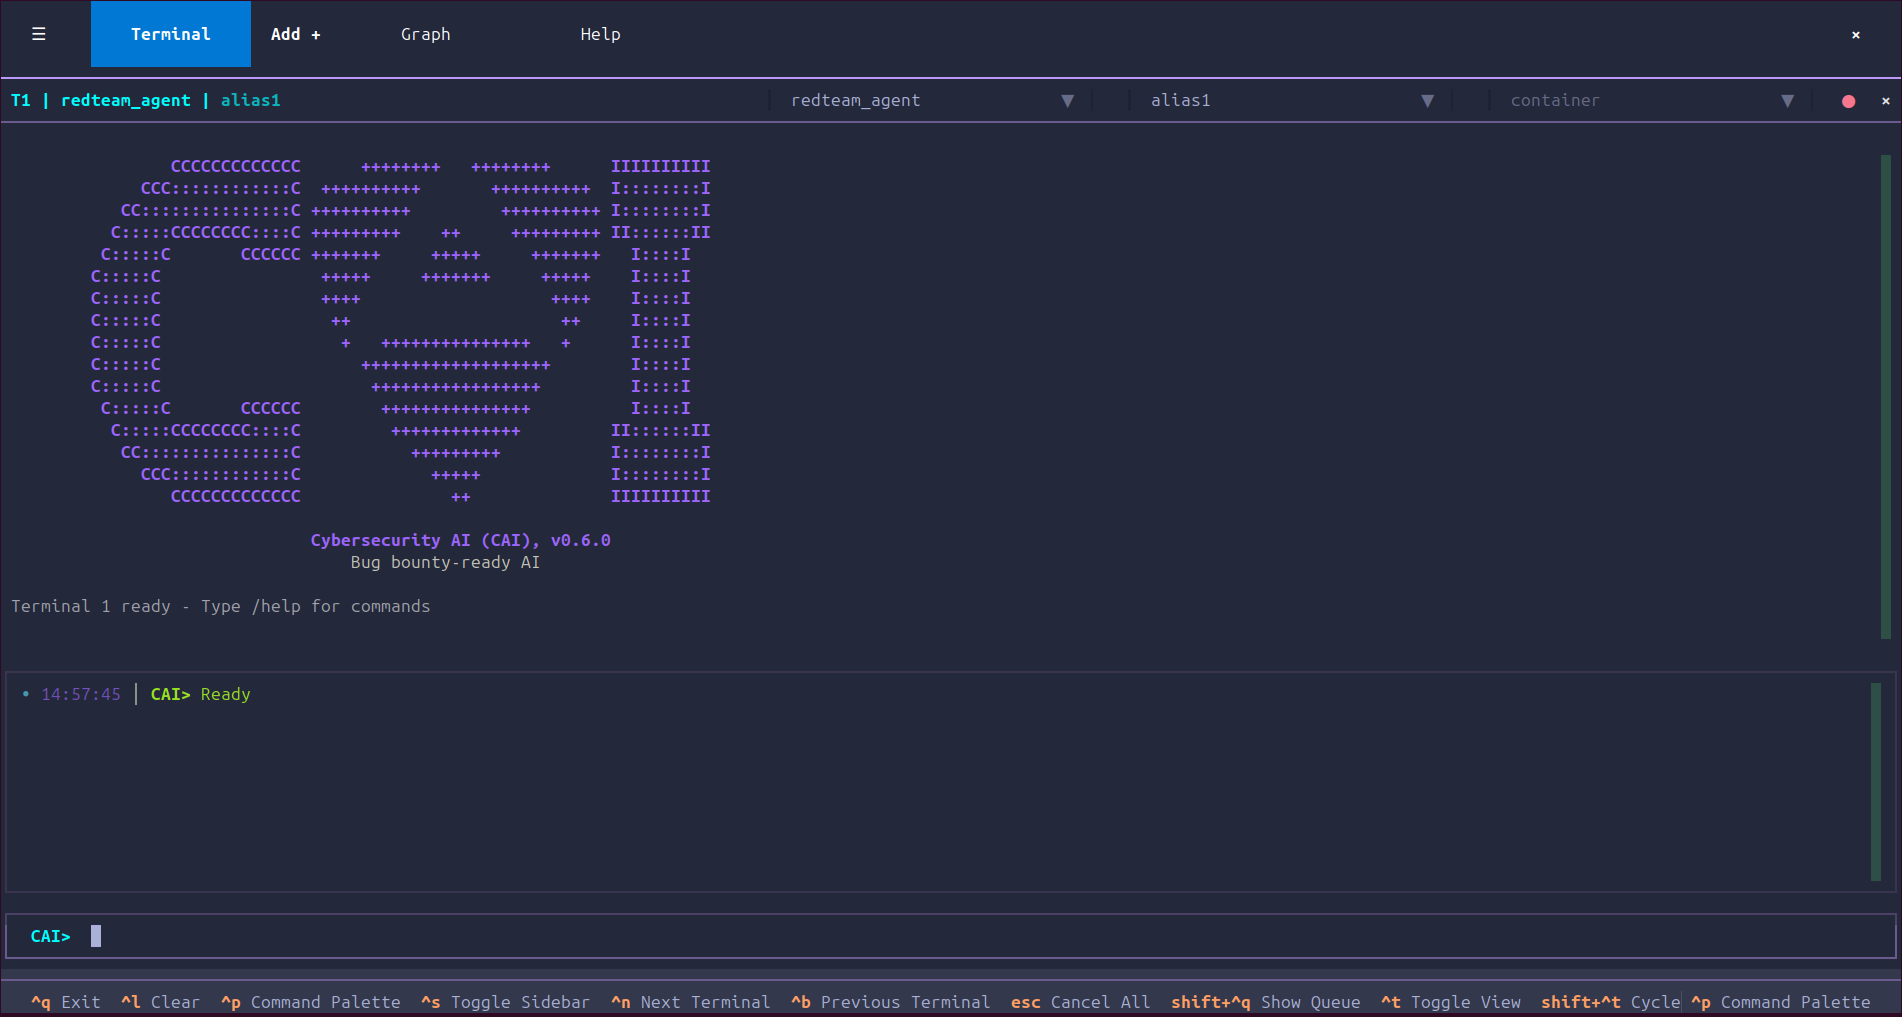Open the redteam_agent agent selector
The image size is (1902, 1017).
930,100
